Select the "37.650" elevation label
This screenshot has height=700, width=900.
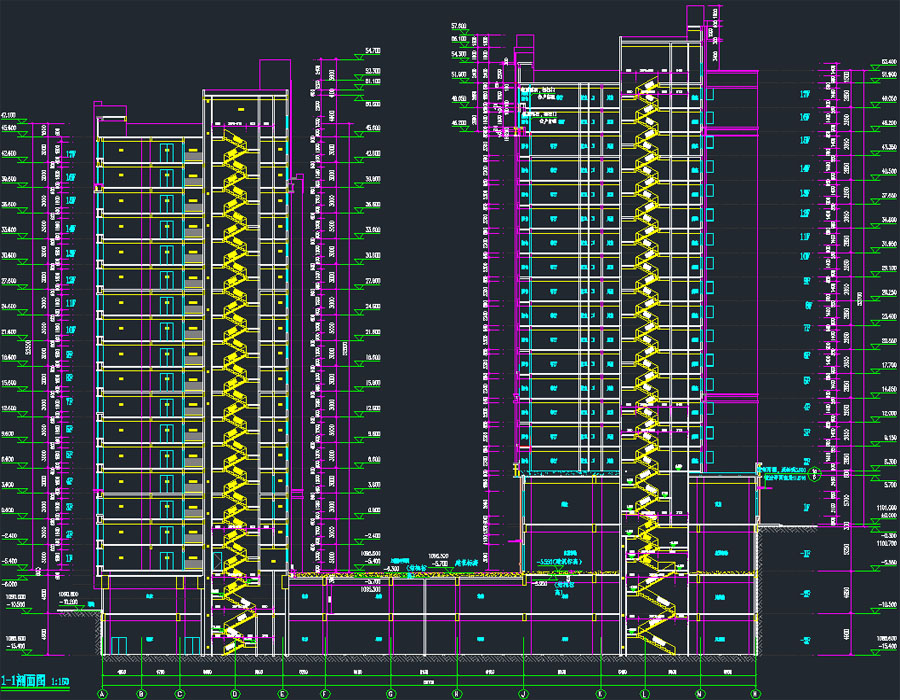(x=889, y=196)
